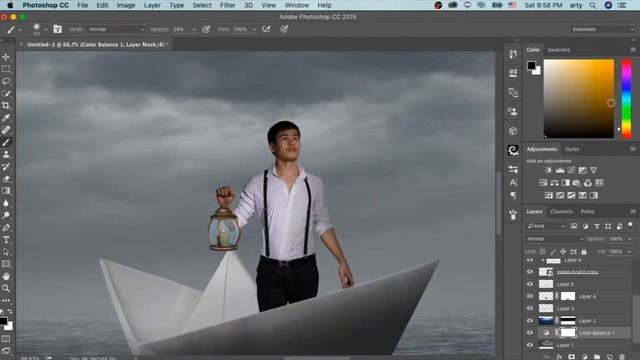Switch to the Paths tab
The image size is (640, 360).
(x=587, y=211)
